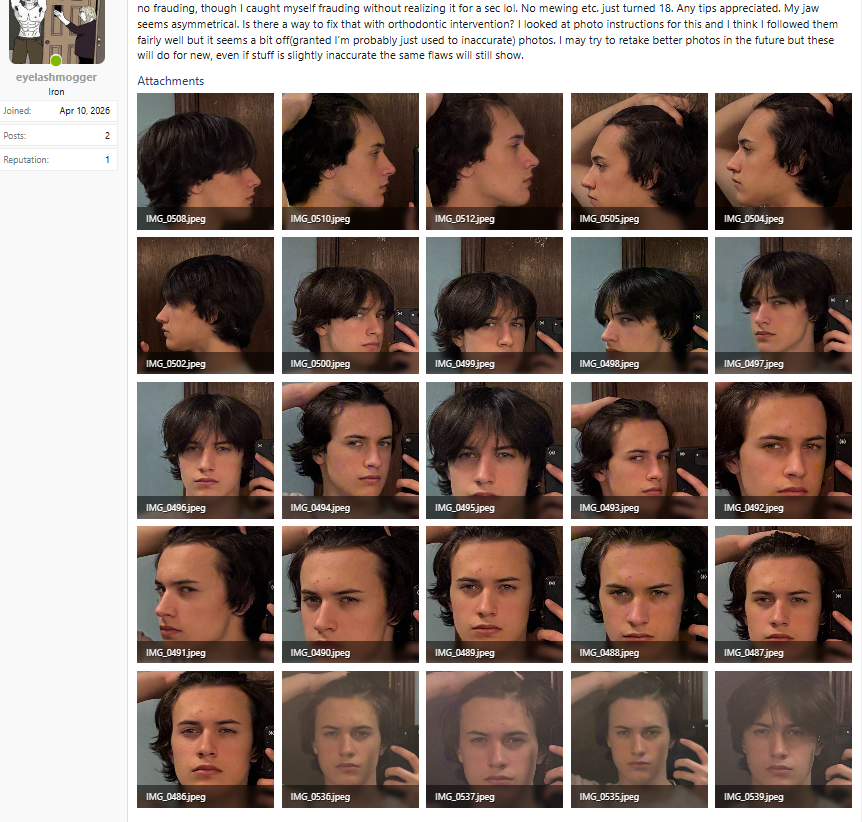Click the Attachments heading
The width and height of the screenshot is (862, 822).
[x=170, y=81]
